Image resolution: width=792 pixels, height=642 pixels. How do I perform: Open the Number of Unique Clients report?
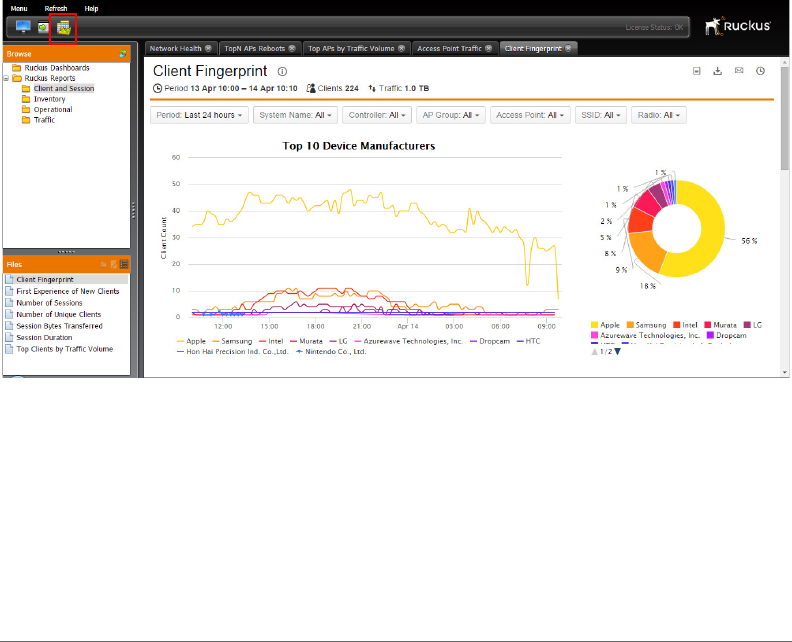(59, 314)
